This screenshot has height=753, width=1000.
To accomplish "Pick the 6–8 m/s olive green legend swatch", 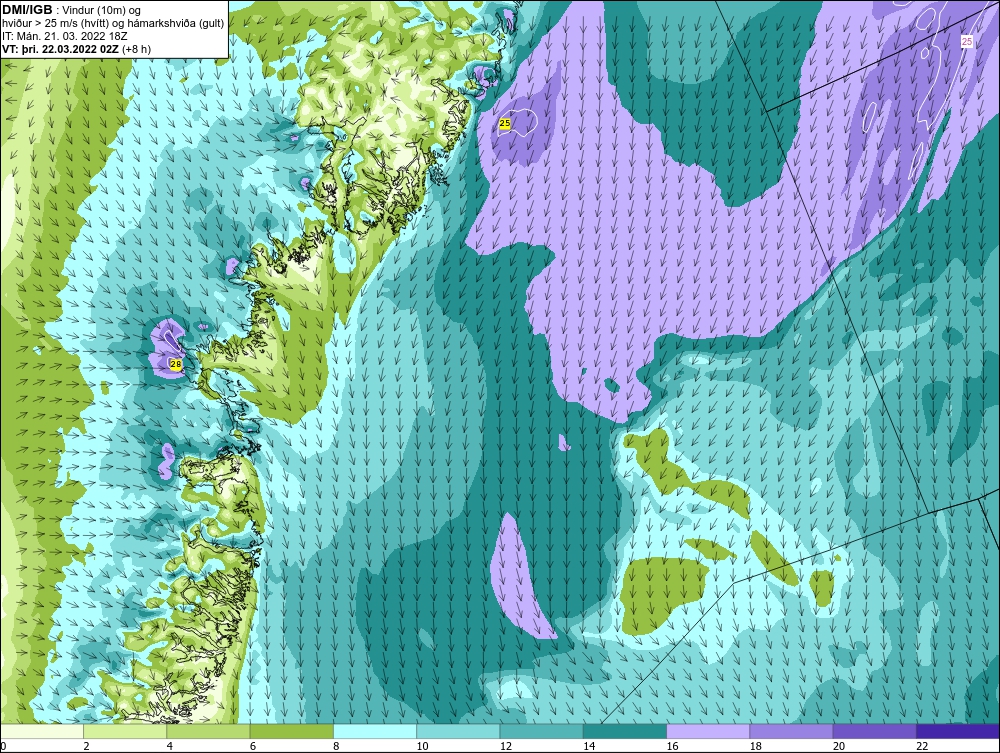I will click(291, 731).
